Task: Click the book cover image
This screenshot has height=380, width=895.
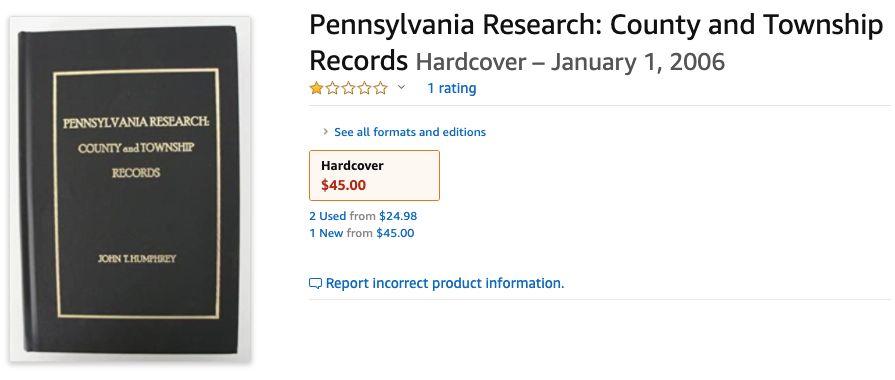Action: (131, 190)
